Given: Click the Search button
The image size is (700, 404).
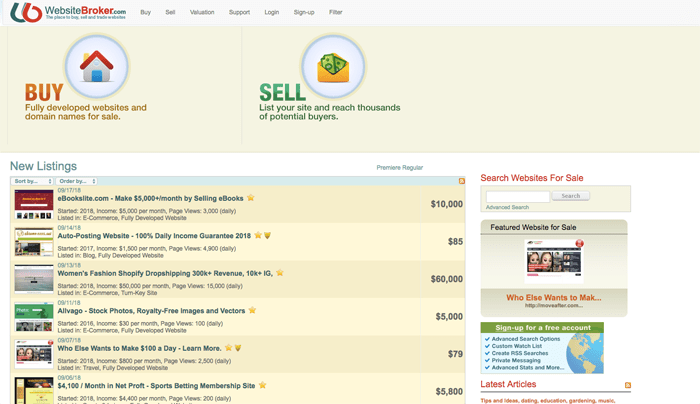Looking at the screenshot, I should pos(571,196).
